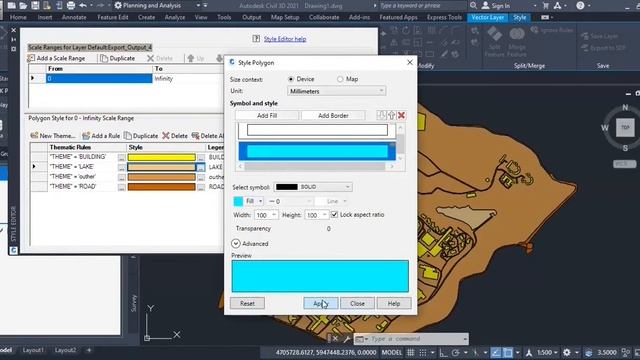This screenshot has height=360, width=640.
Task: Click the dark orange ROAD style swatch
Action: click(162, 187)
